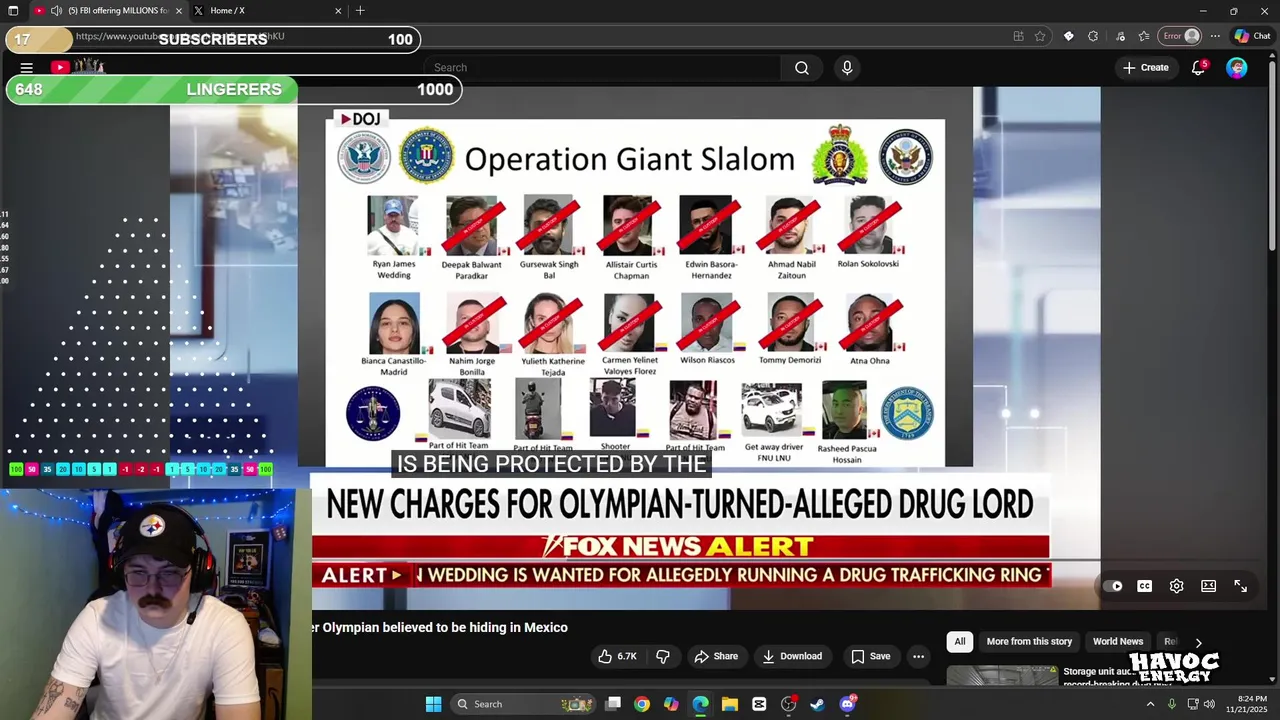Click the tray microphone indicator
Screen dimensions: 1280x720
1172,704
